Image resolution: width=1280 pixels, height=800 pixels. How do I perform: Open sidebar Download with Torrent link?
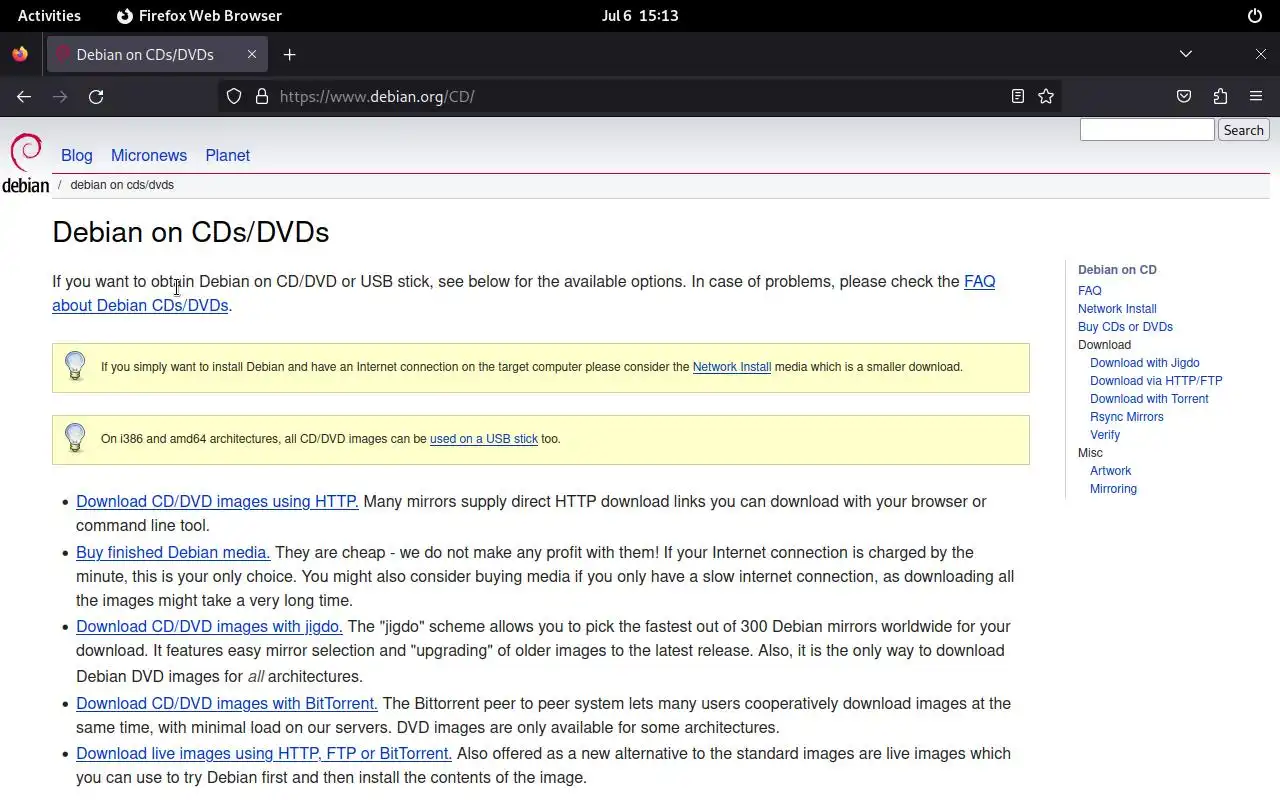pyautogui.click(x=1149, y=399)
